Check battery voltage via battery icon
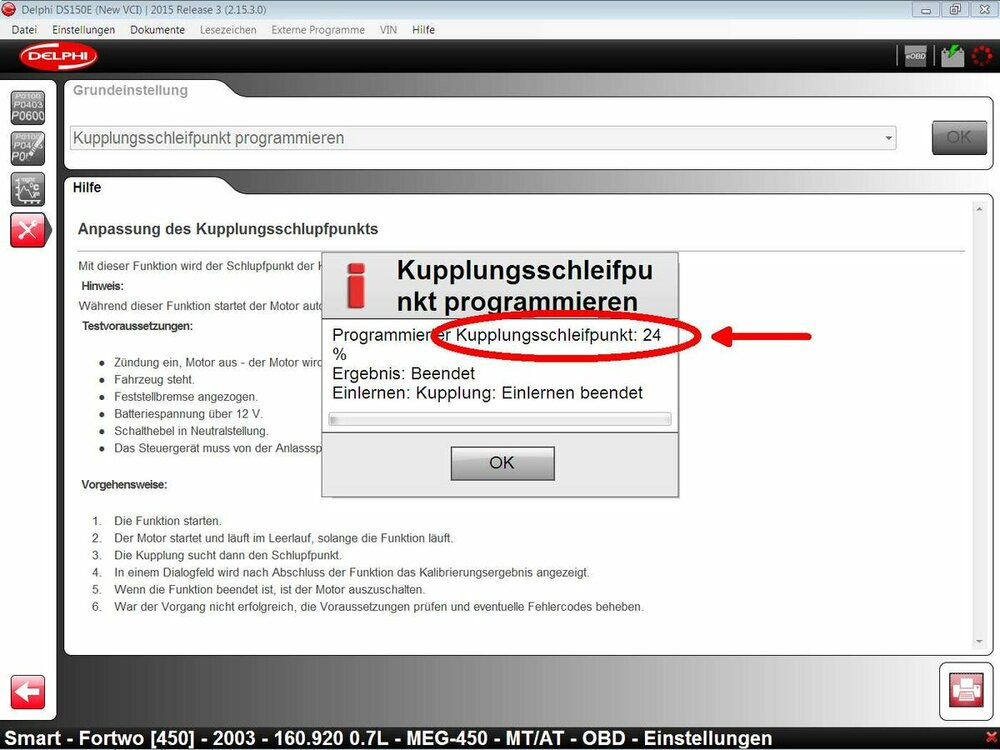The height and width of the screenshot is (750, 1000). point(951,55)
